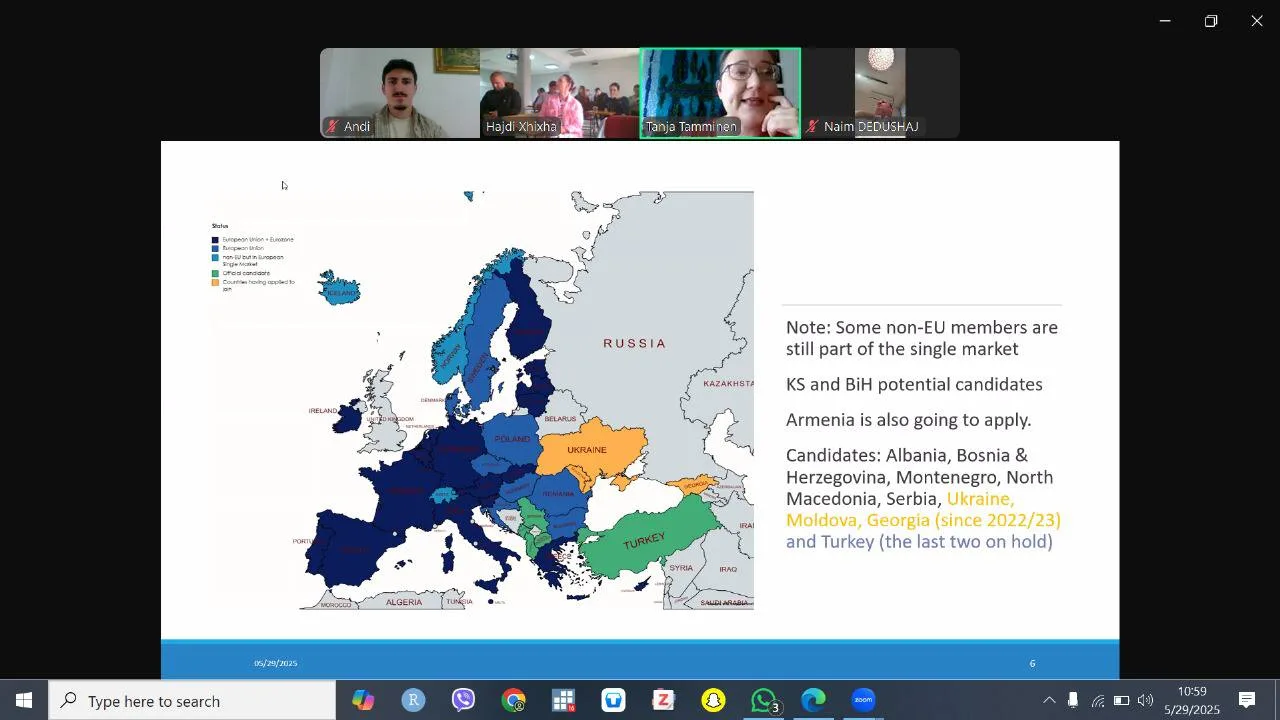Select Hajdi Xhixha's video tile
This screenshot has height=720, width=1280.
(x=559, y=92)
